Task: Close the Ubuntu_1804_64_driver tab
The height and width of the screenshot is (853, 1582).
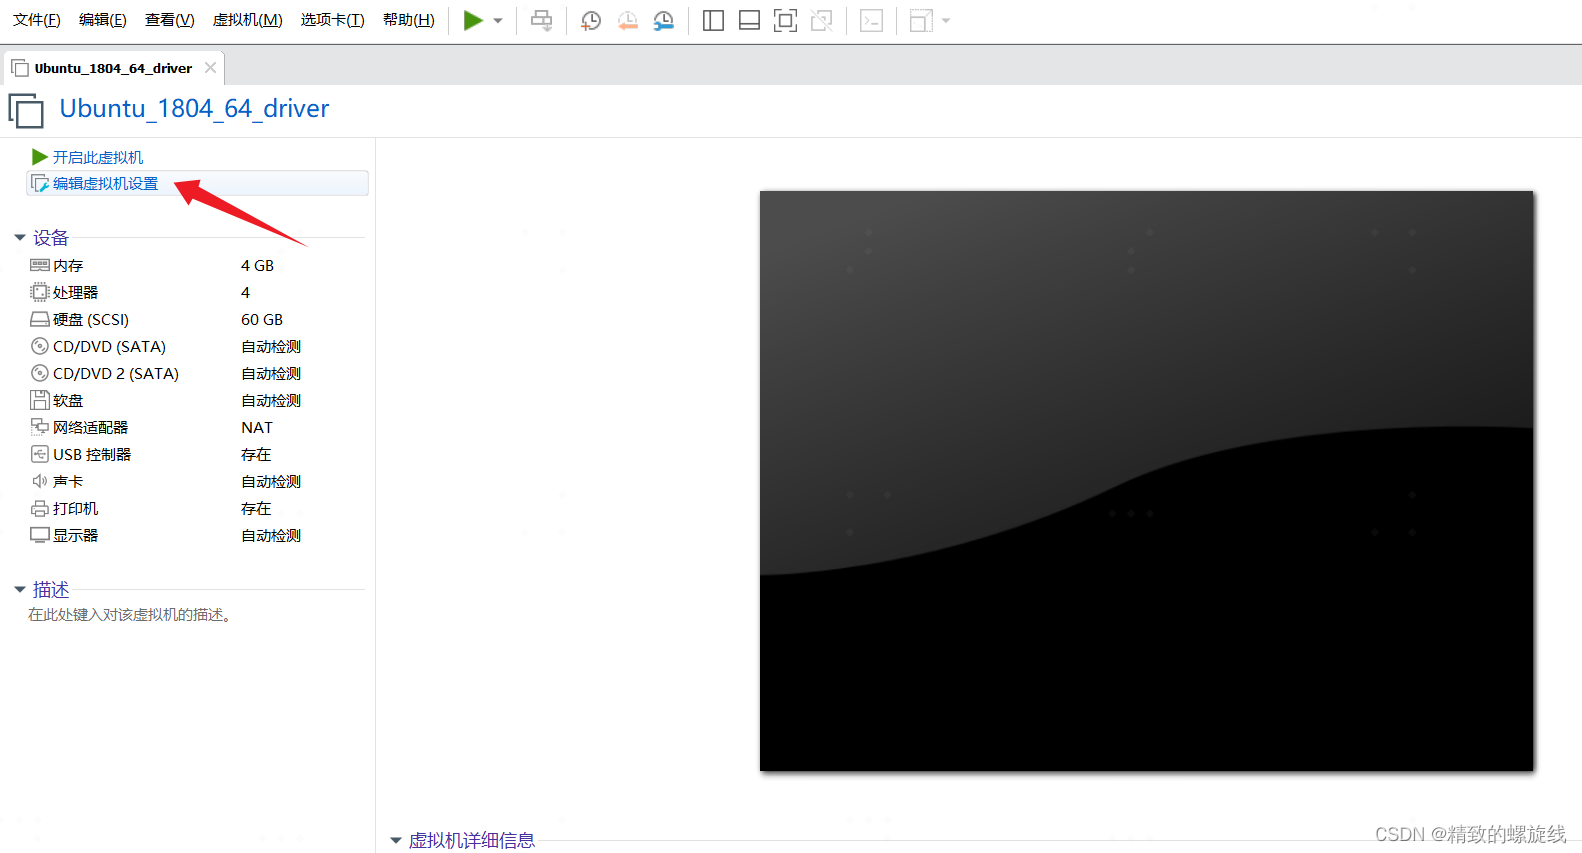Action: [x=210, y=68]
